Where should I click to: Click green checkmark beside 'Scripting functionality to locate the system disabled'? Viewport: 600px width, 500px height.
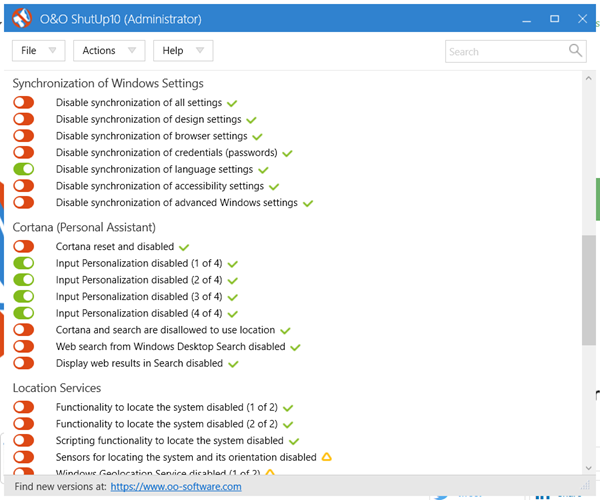click(293, 440)
